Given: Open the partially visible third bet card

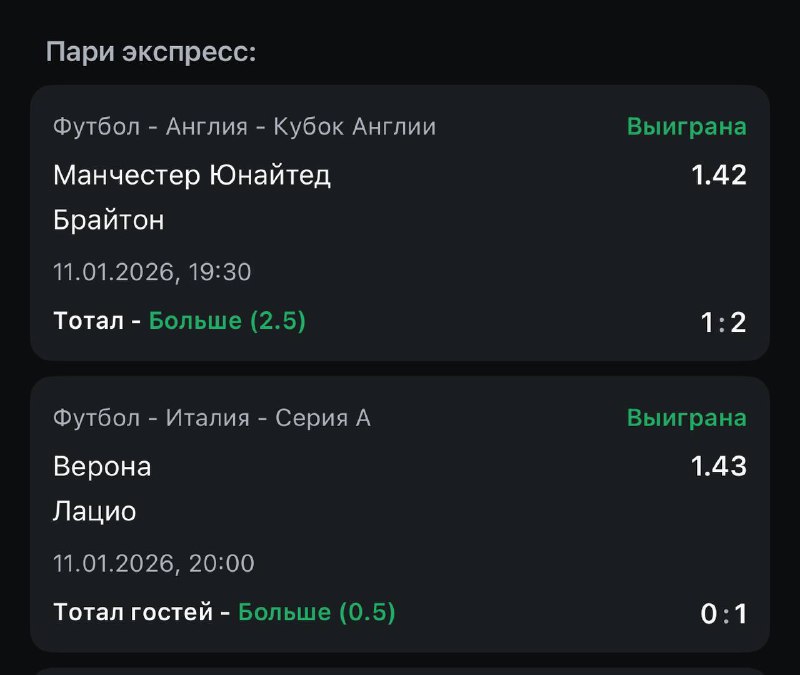Looking at the screenshot, I should pyautogui.click(x=400, y=671).
